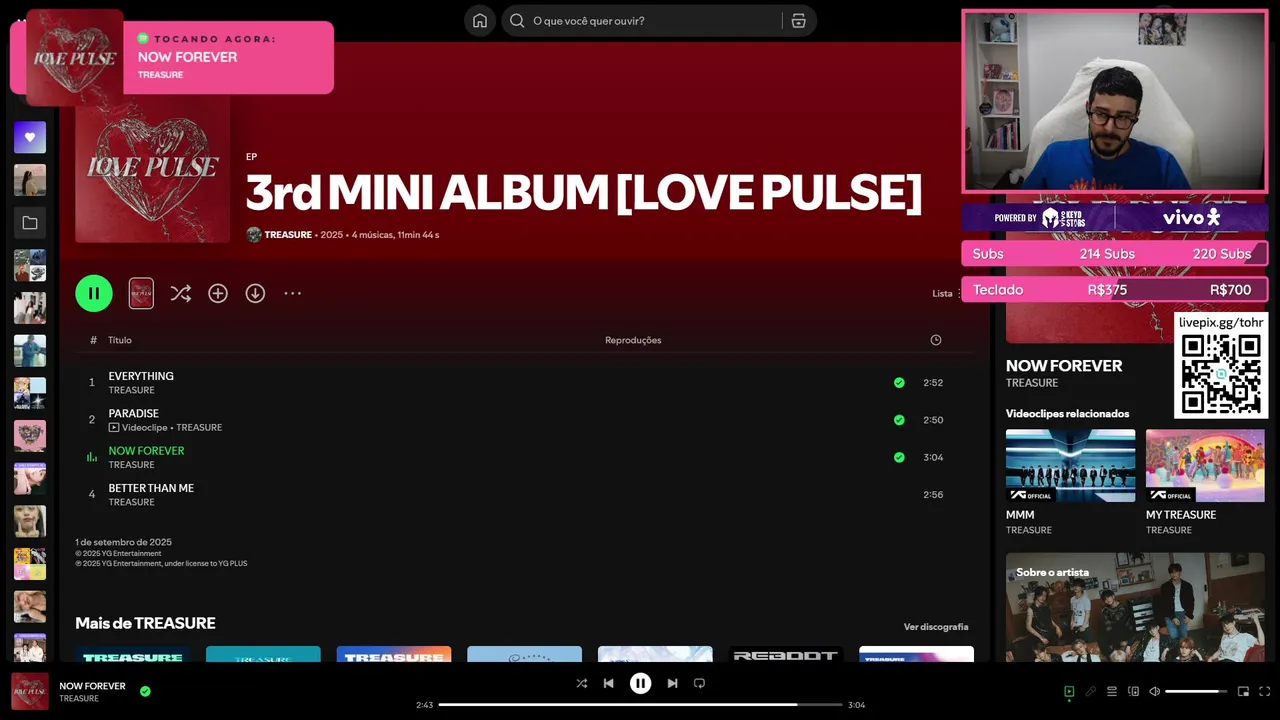Pause playback with the green album button
Image resolution: width=1280 pixels, height=720 pixels.
coord(94,293)
